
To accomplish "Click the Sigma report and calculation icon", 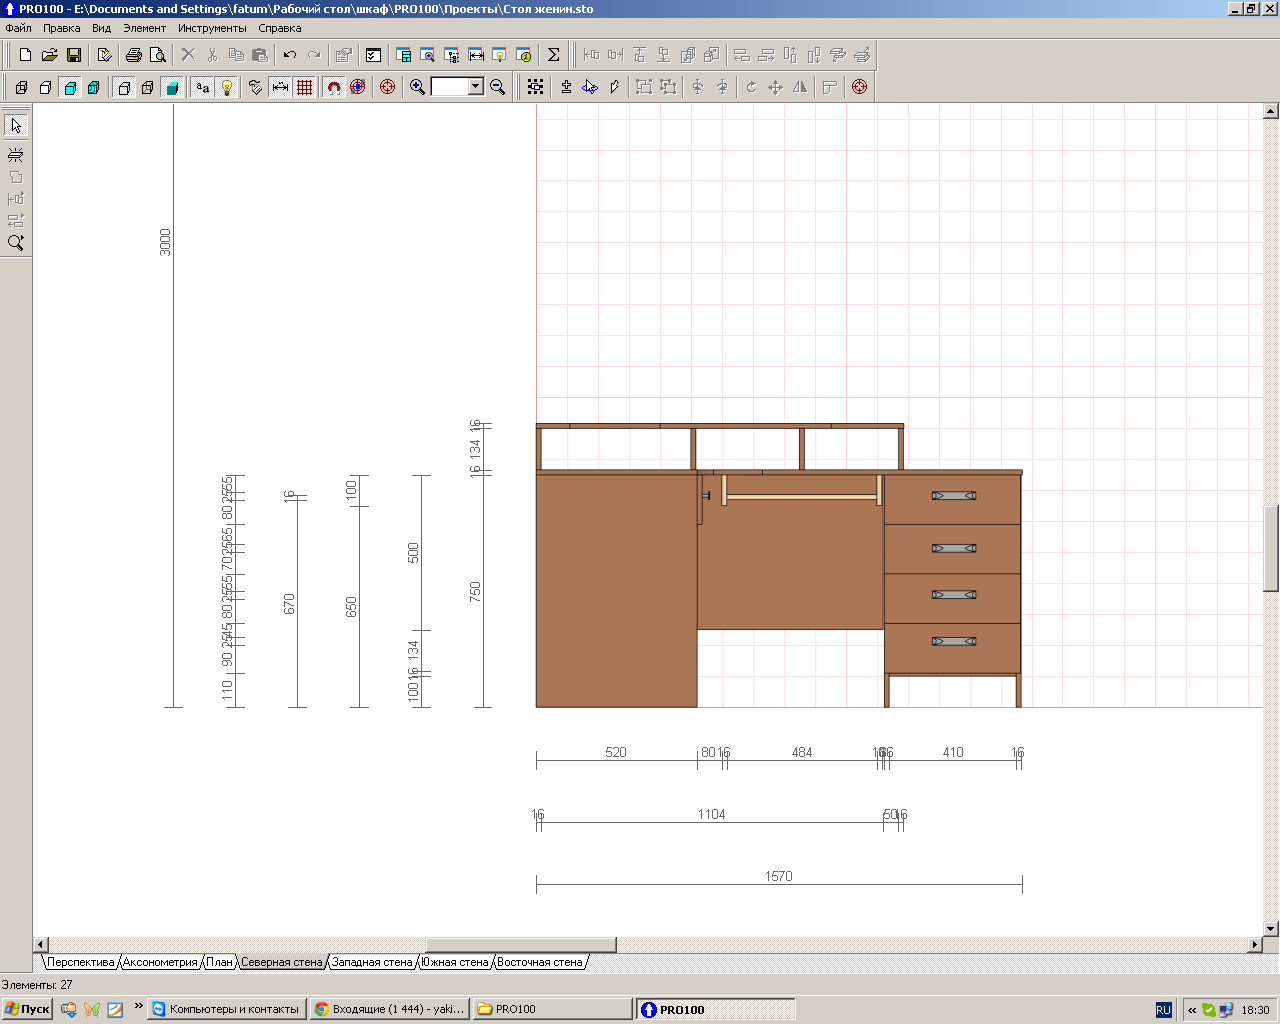I will [553, 55].
